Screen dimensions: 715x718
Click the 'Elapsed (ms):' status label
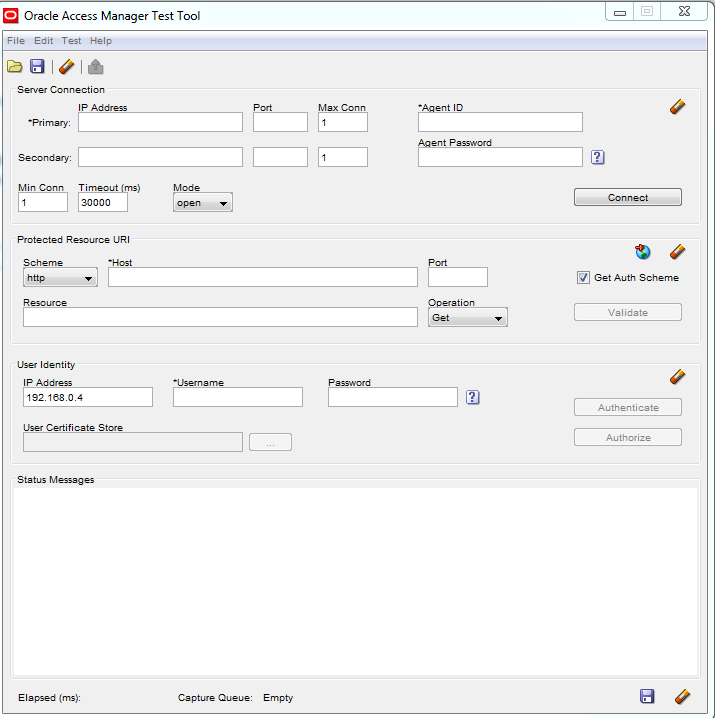point(49,697)
